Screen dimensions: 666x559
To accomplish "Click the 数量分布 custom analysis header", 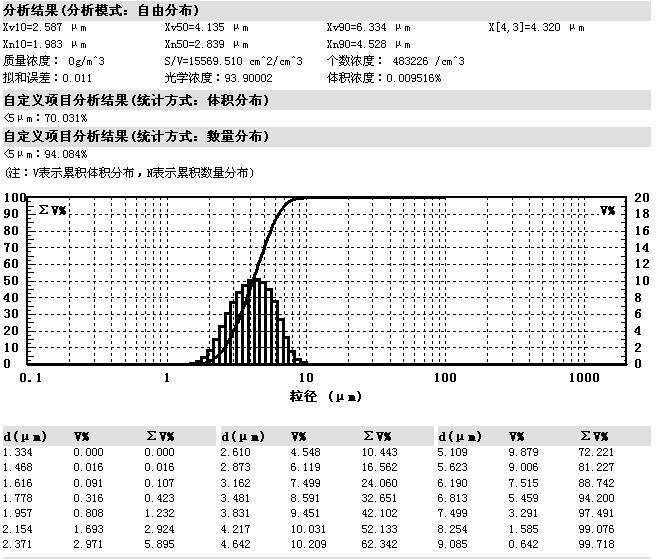I will click(135, 136).
